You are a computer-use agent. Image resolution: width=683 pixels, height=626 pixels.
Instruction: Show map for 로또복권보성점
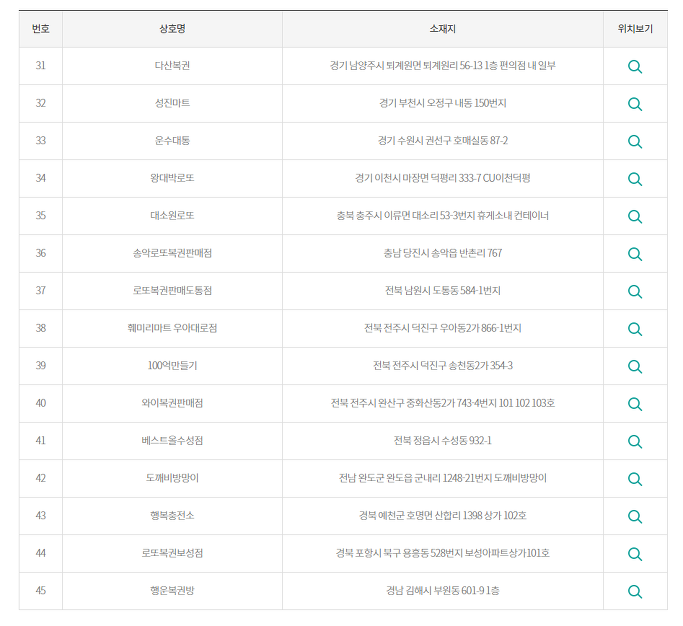pyautogui.click(x=635, y=554)
